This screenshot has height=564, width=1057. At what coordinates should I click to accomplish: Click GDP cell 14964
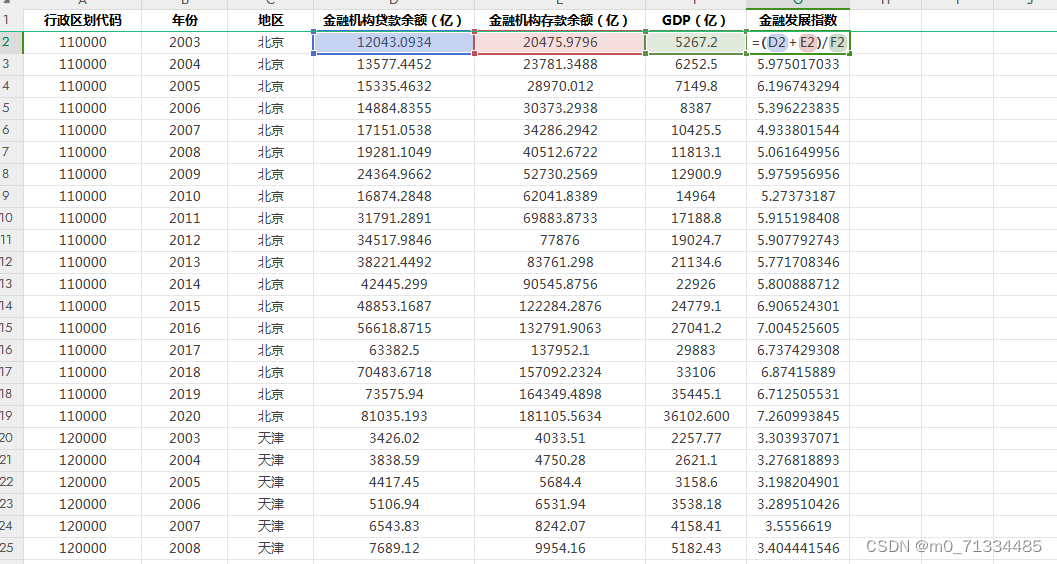(x=696, y=196)
